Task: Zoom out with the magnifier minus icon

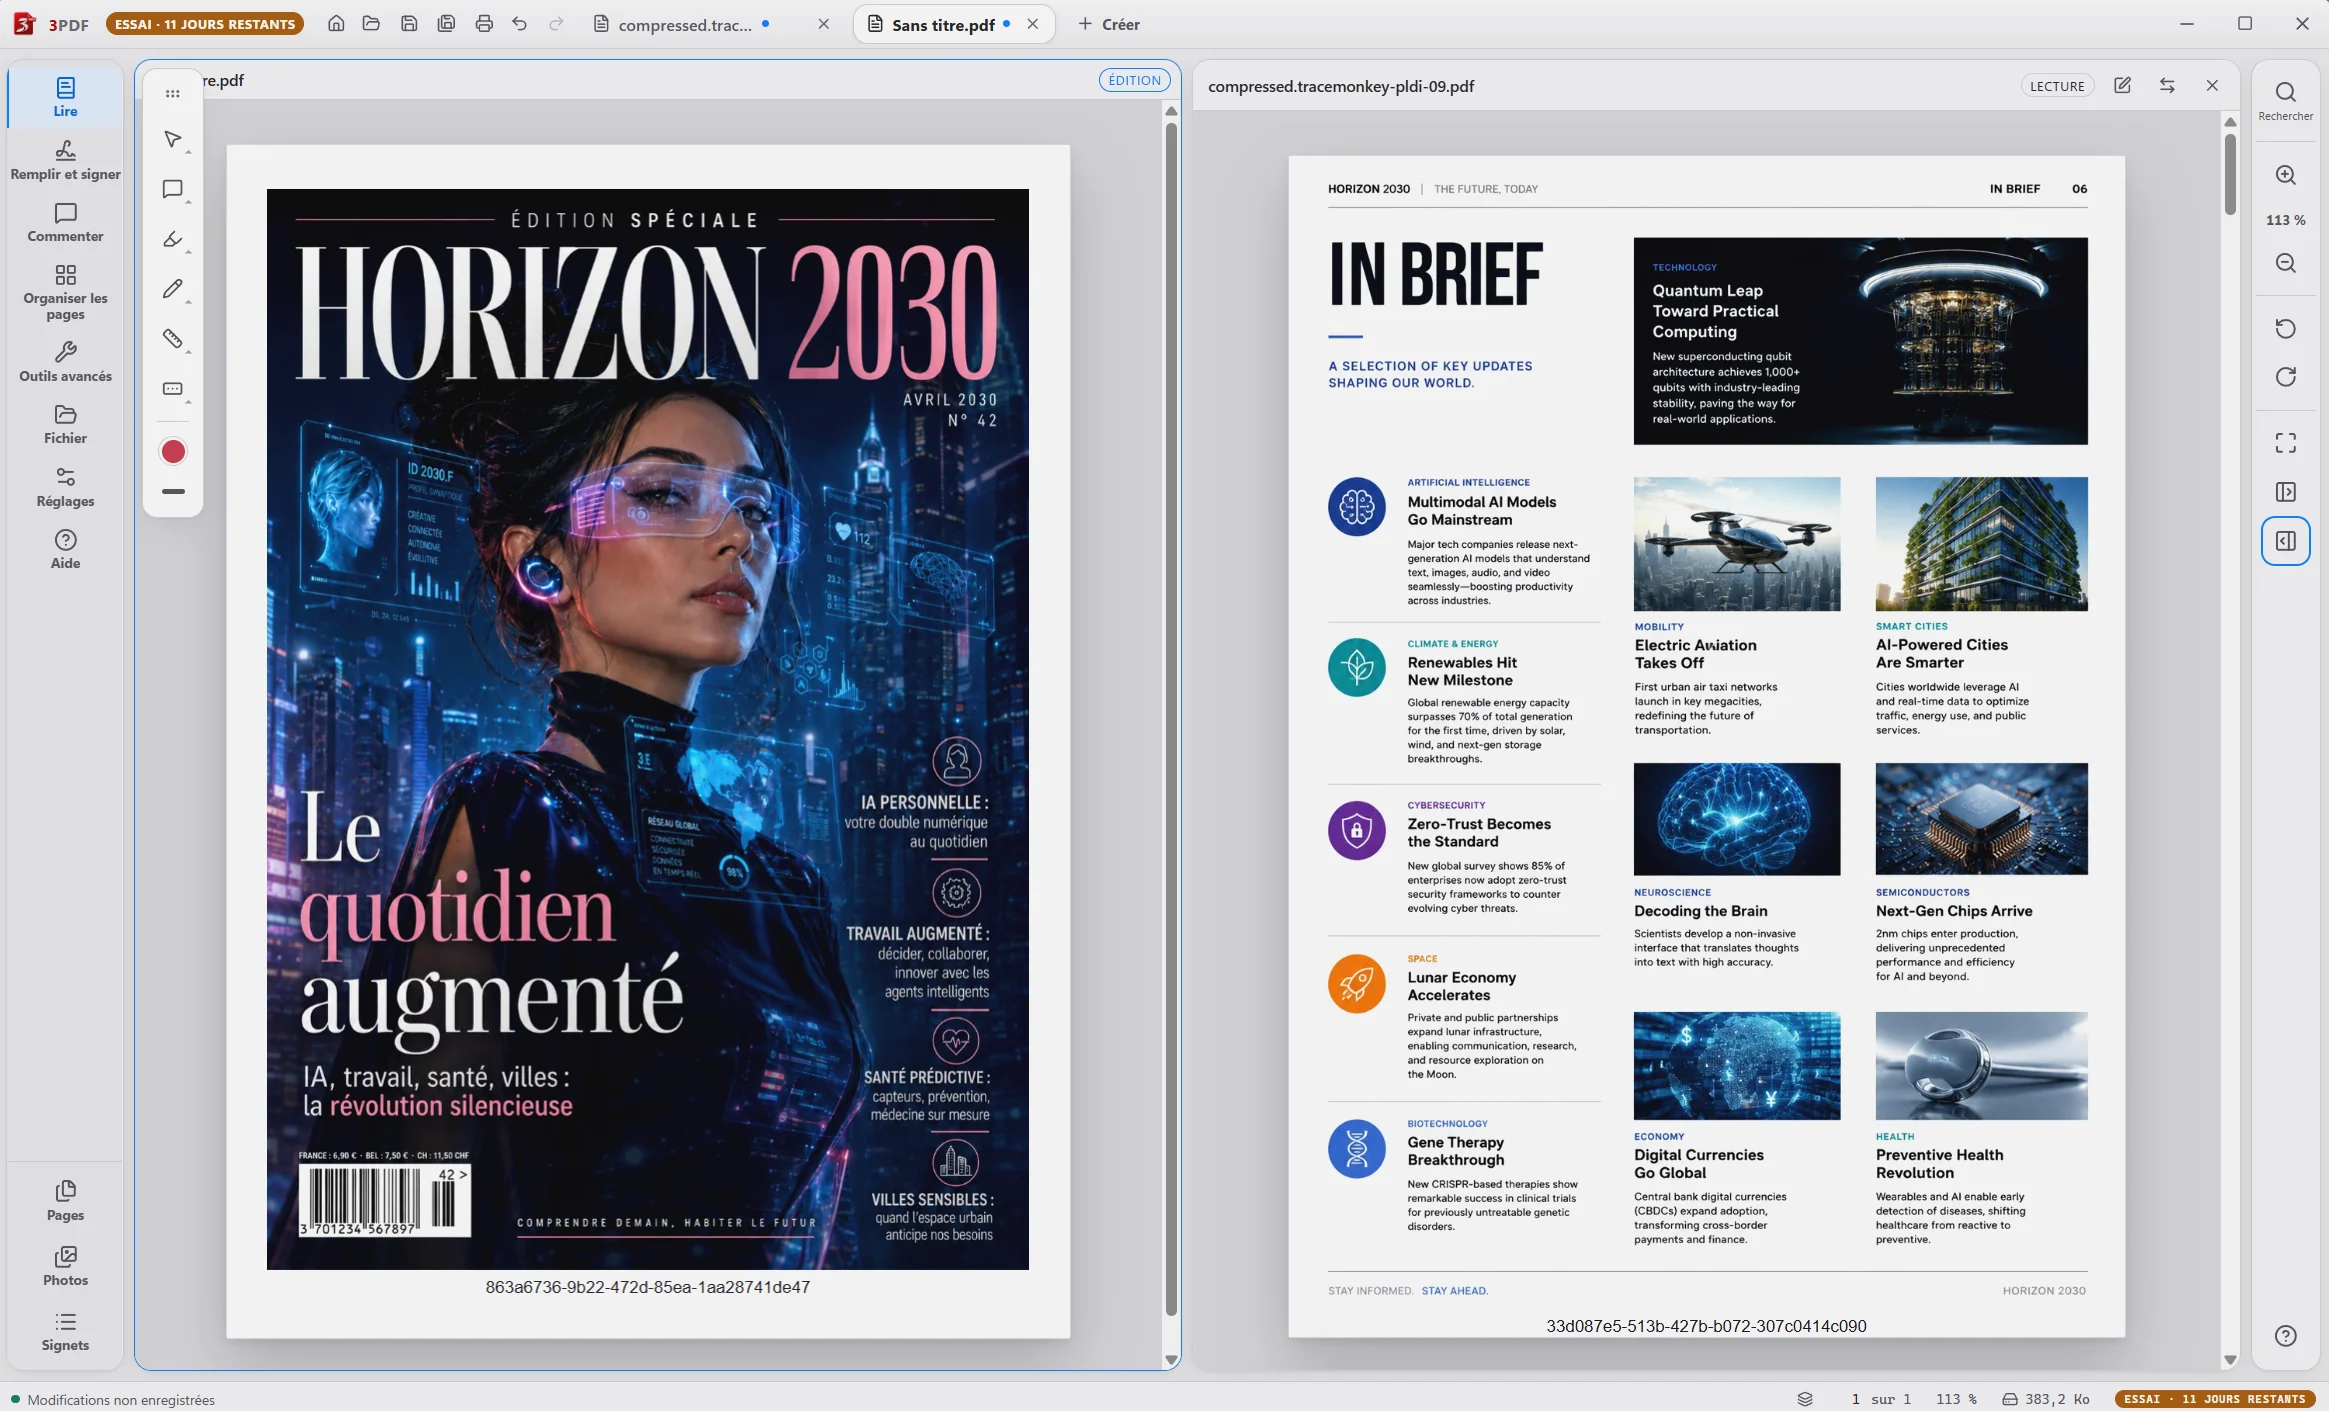Action: tap(2285, 263)
